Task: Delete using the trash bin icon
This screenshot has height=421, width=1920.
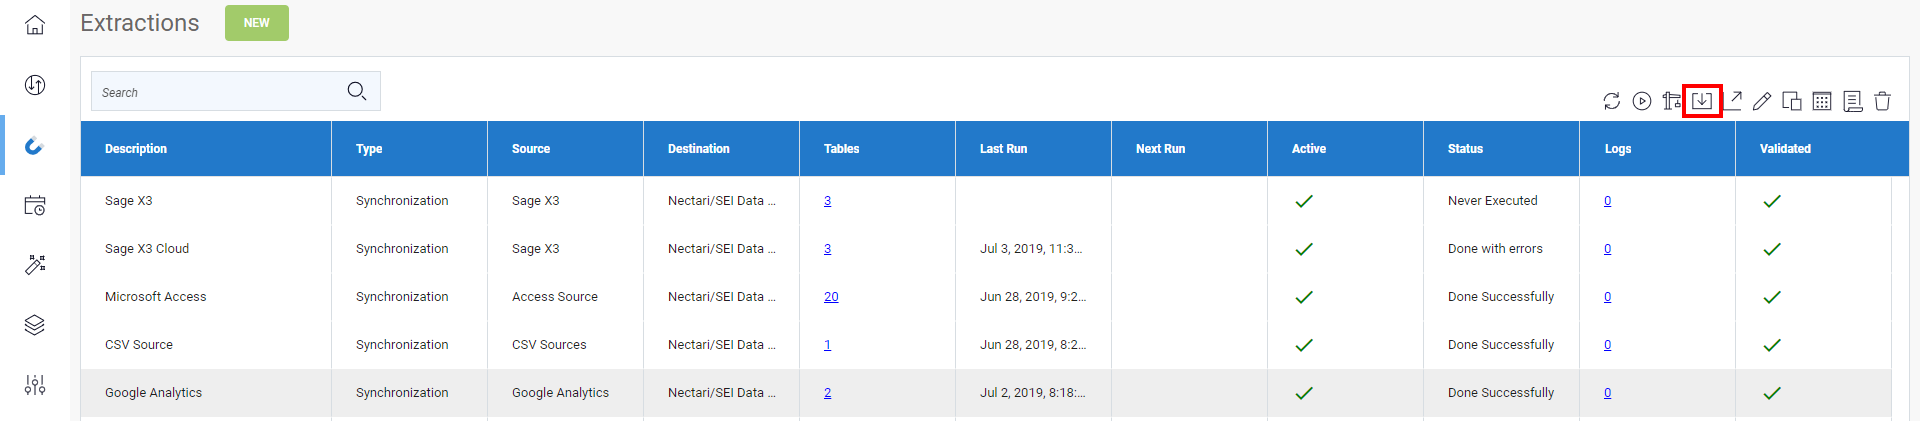Action: tap(1882, 101)
